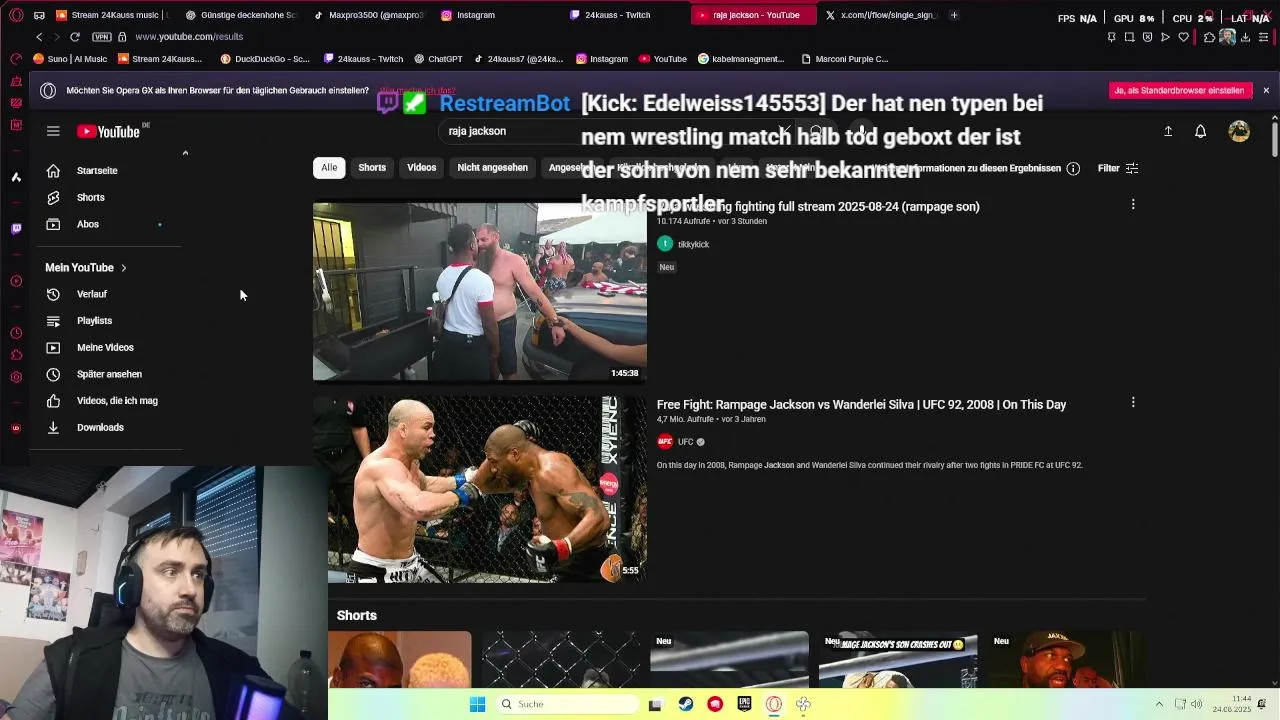Open Marconi Purple bookmark
Screen dimensions: 1280x720
tap(844, 59)
